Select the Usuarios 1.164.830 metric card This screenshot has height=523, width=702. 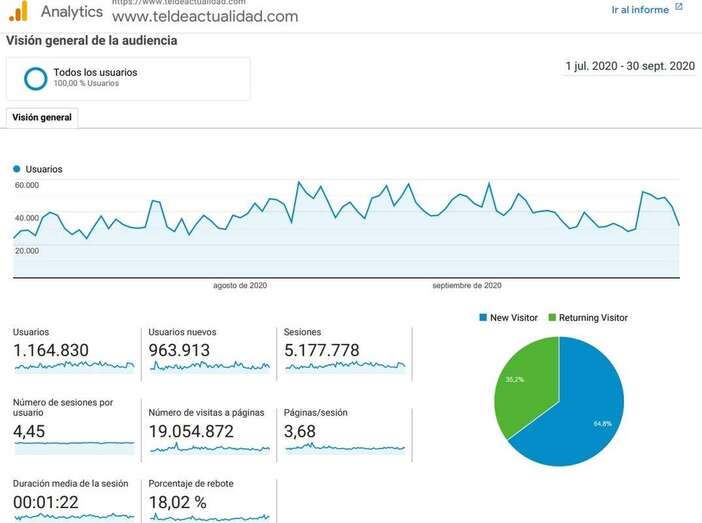point(73,350)
